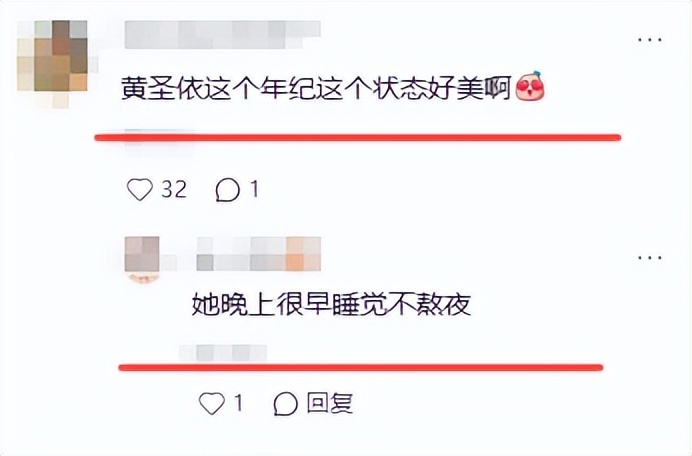Image resolution: width=692 pixels, height=456 pixels.
Task: Click the reply count 1 beside the bubble
Action: point(254,190)
